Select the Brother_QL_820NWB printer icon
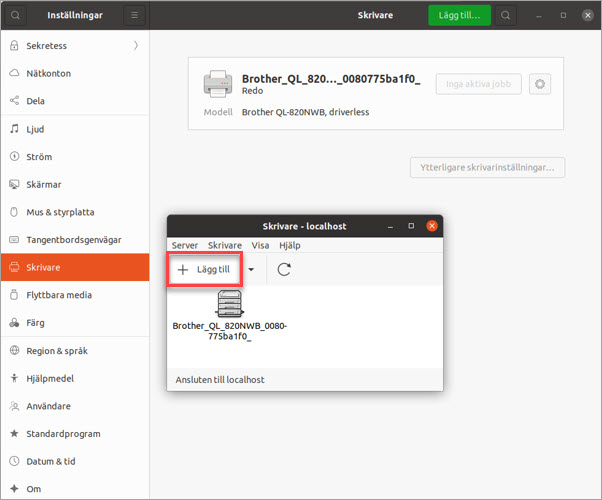The image size is (602, 500). 229,304
